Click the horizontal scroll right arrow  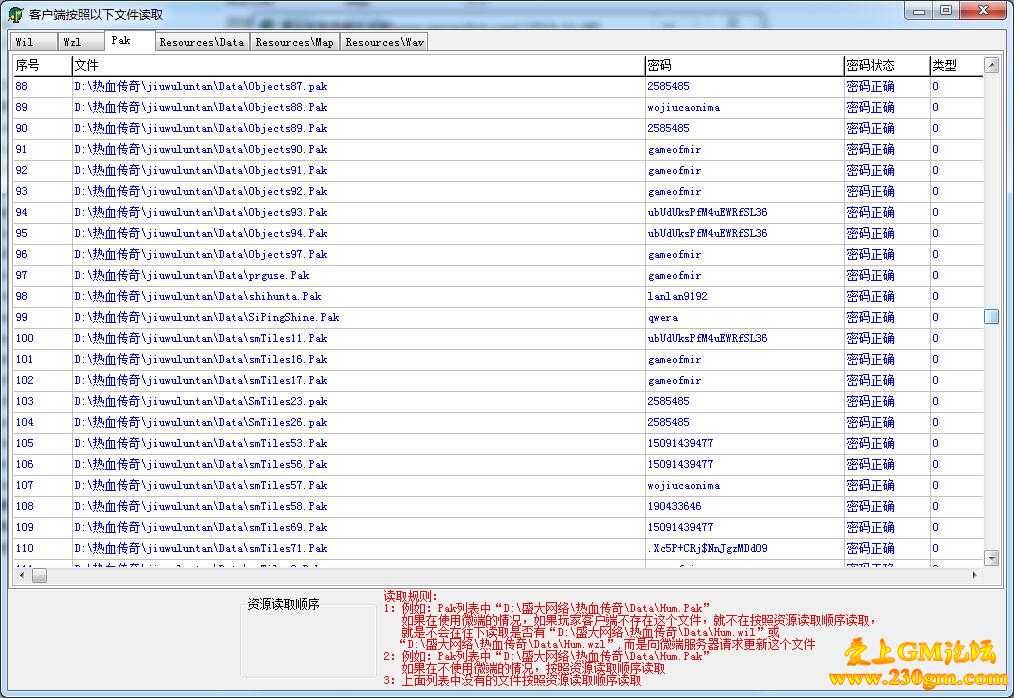[x=975, y=575]
